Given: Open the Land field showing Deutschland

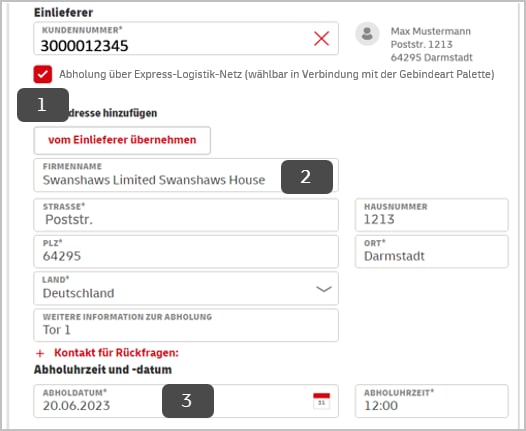Looking at the screenshot, I should (186, 288).
